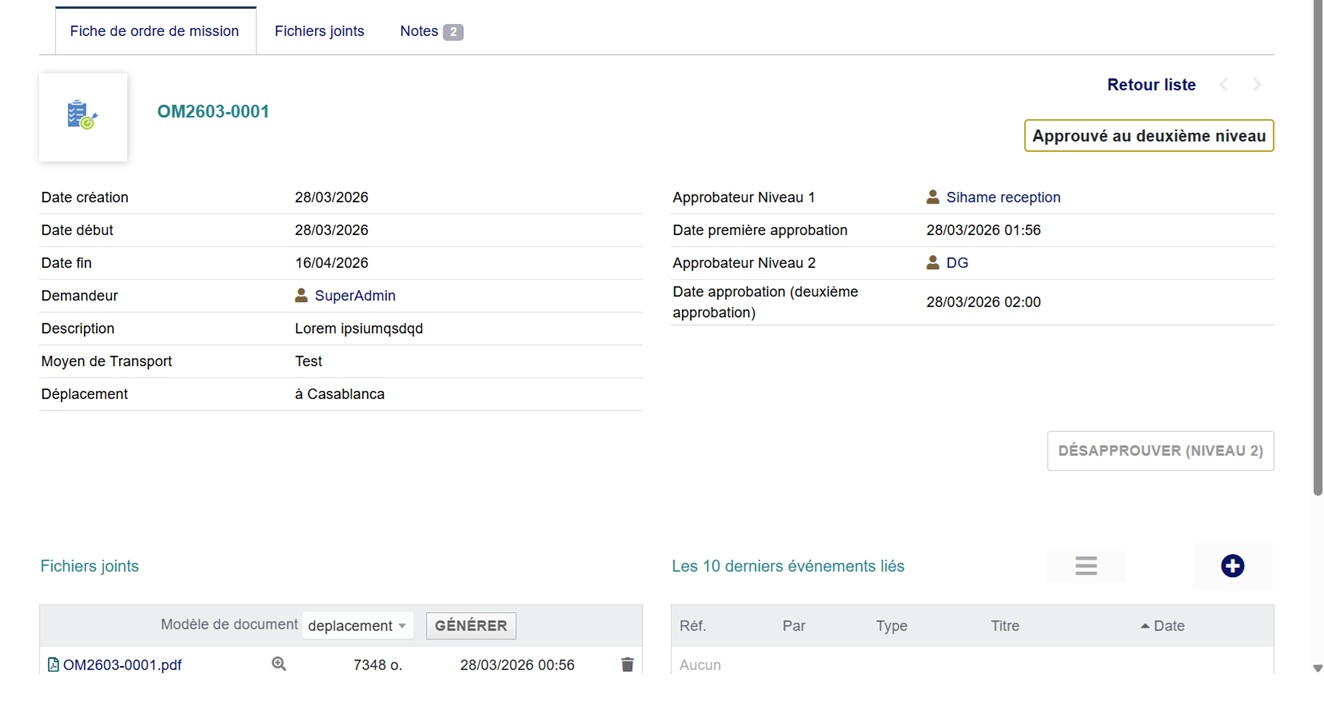Open SuperAdmin user profile link
The height and width of the screenshot is (712, 1324).
coord(355,296)
